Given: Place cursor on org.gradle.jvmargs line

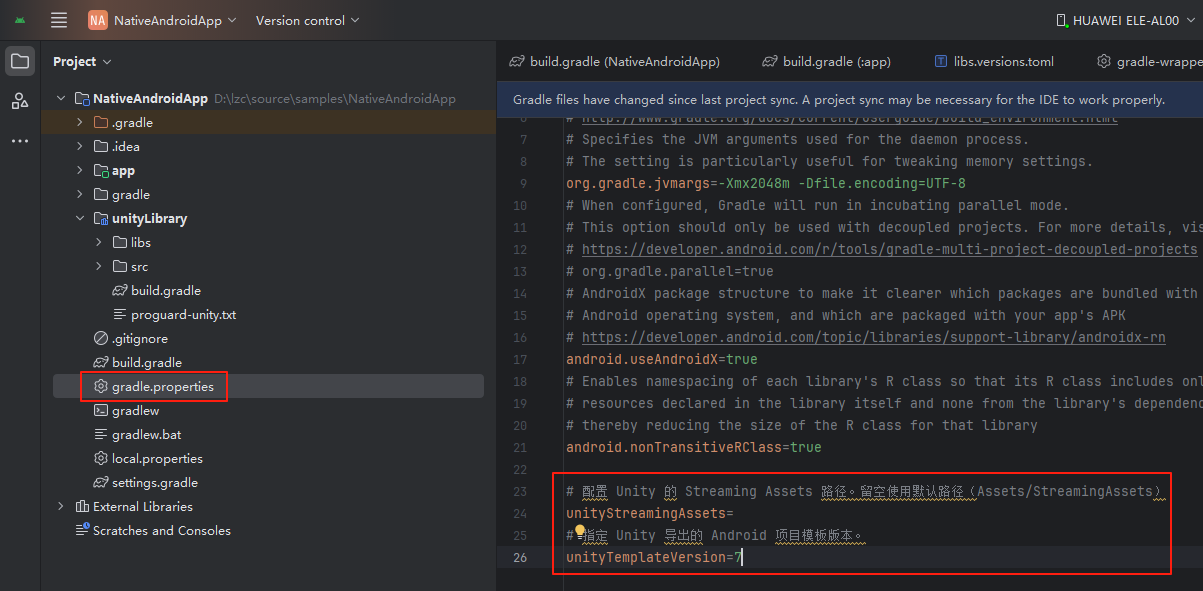Looking at the screenshot, I should [x=766, y=183].
